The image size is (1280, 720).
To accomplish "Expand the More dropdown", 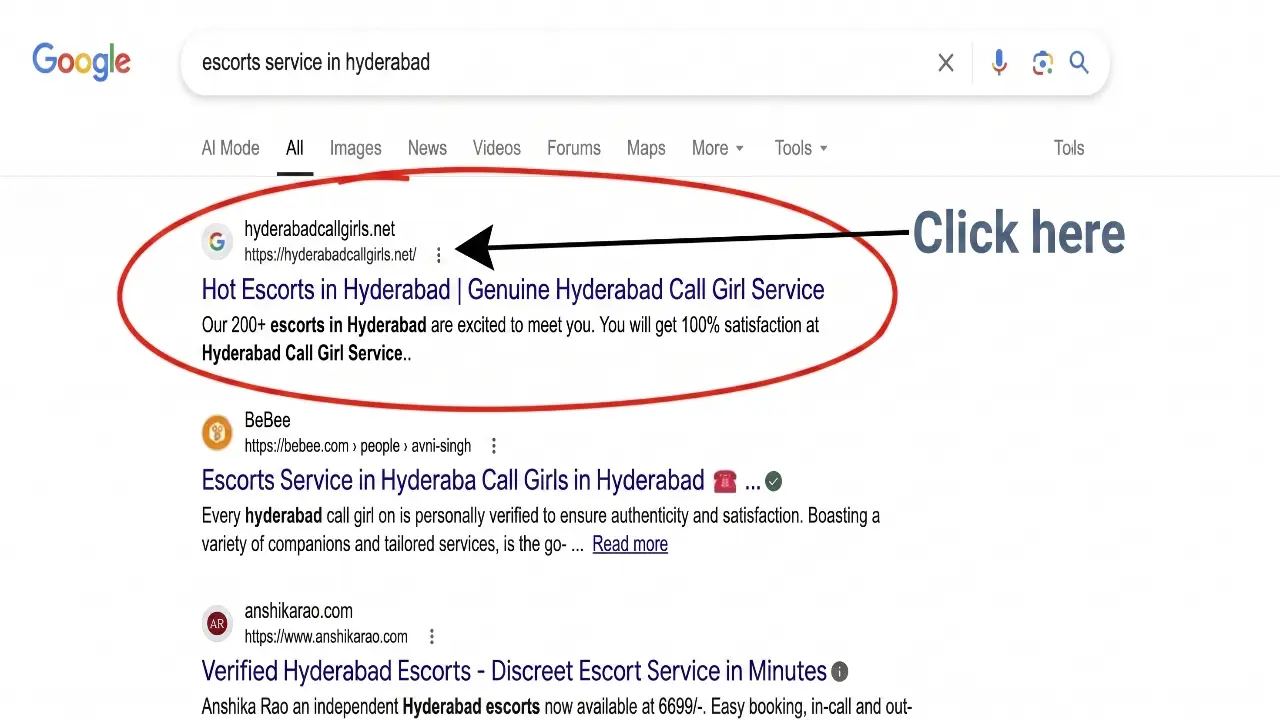I will pos(718,148).
